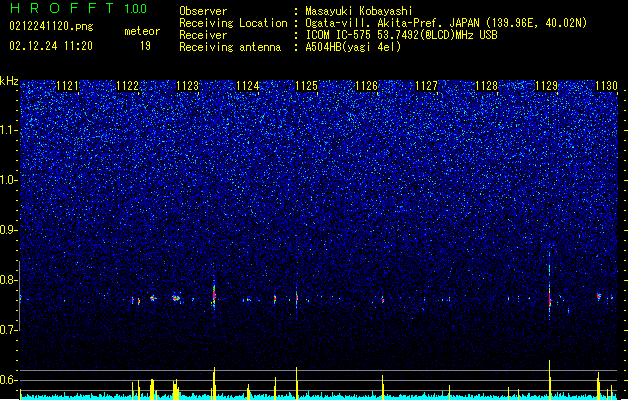Click the strong meteor echo just after 1129
Screen dimensions: 629x400
(550, 299)
